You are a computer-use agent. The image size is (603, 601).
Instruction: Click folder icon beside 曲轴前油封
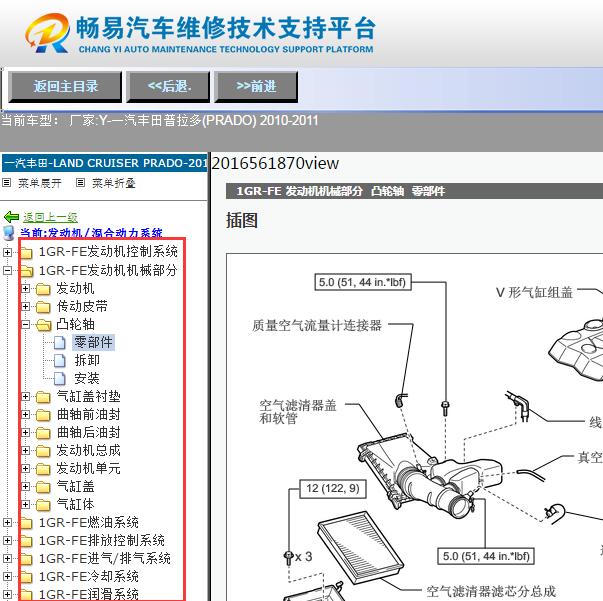(x=43, y=415)
